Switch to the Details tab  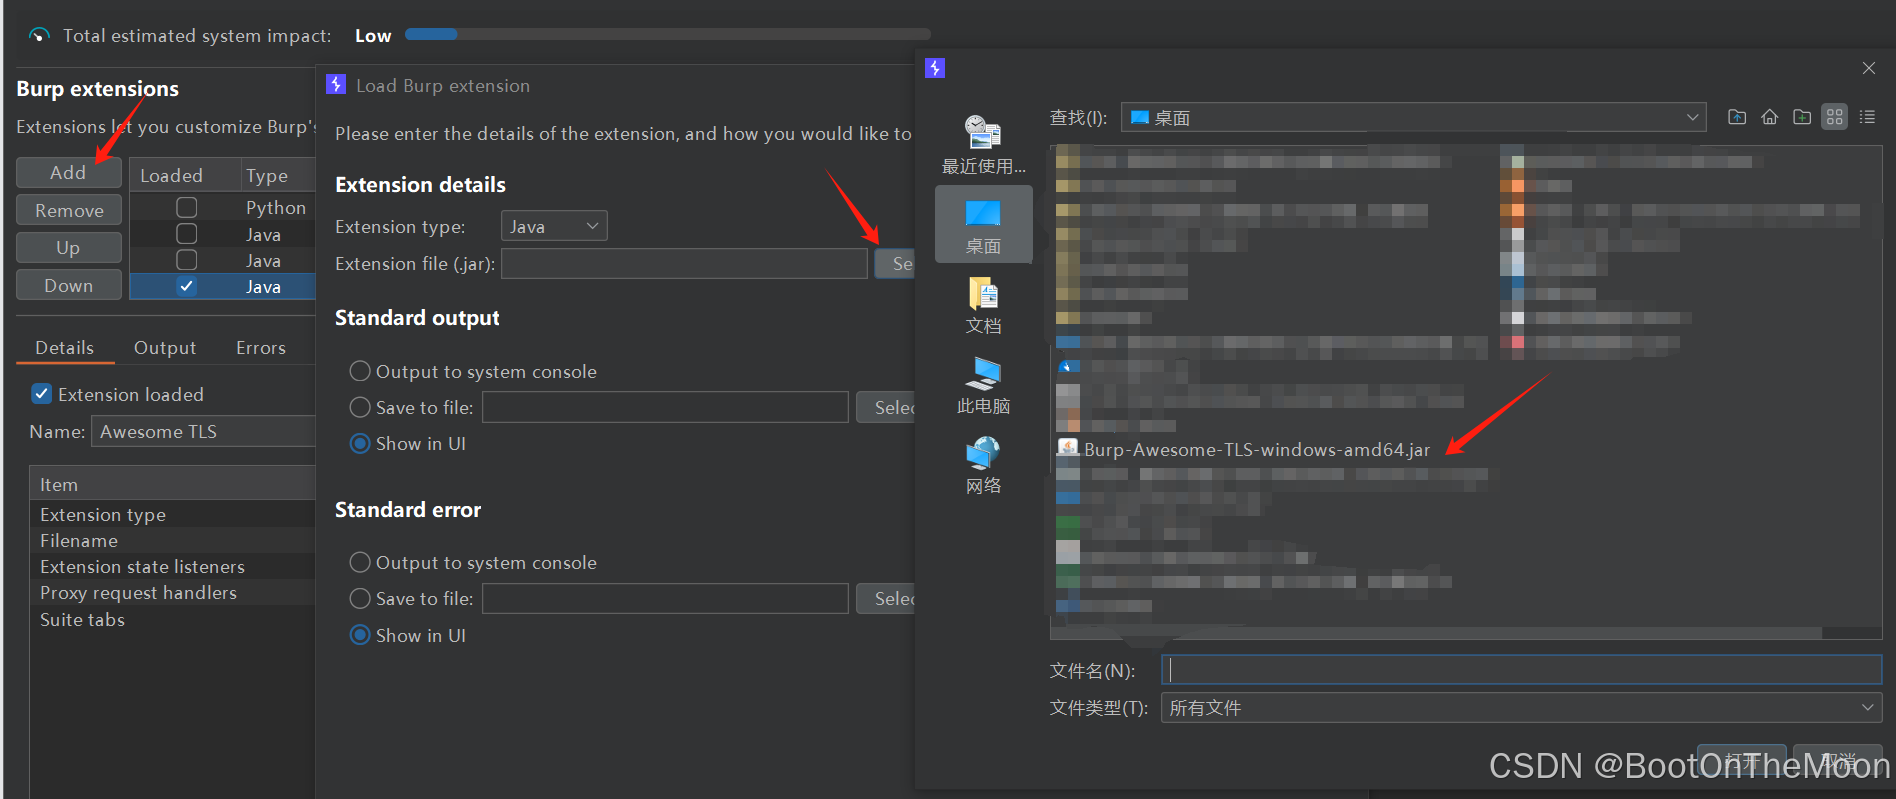click(x=65, y=347)
